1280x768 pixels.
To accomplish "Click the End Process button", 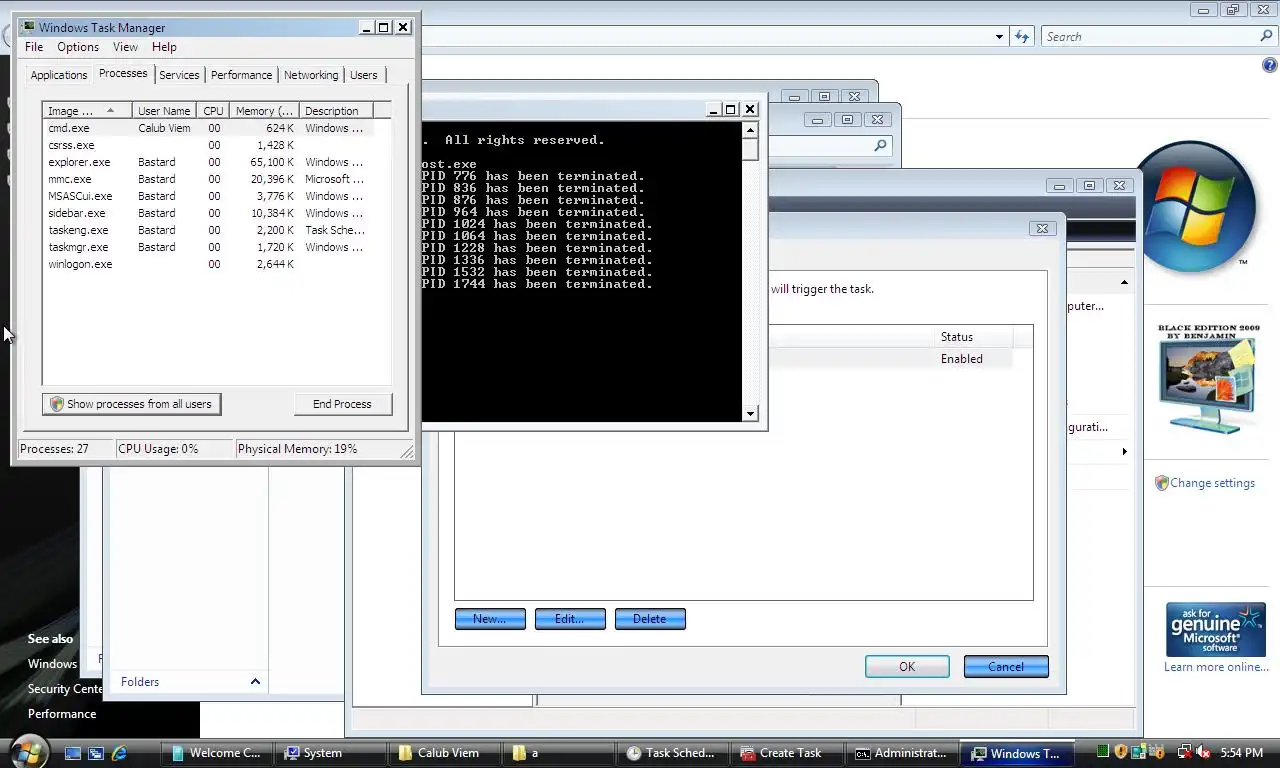I will [342, 404].
